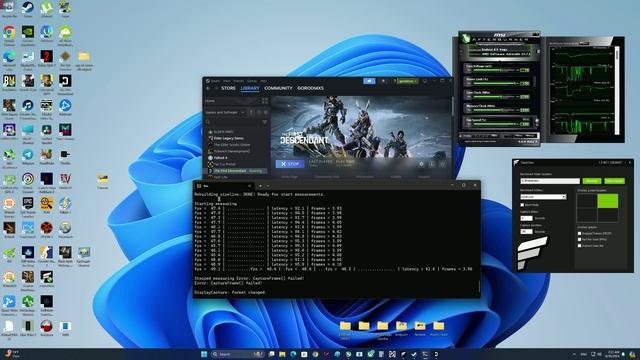Open Games menu in Steam
The width and height of the screenshot is (640, 360).
tap(252, 81)
